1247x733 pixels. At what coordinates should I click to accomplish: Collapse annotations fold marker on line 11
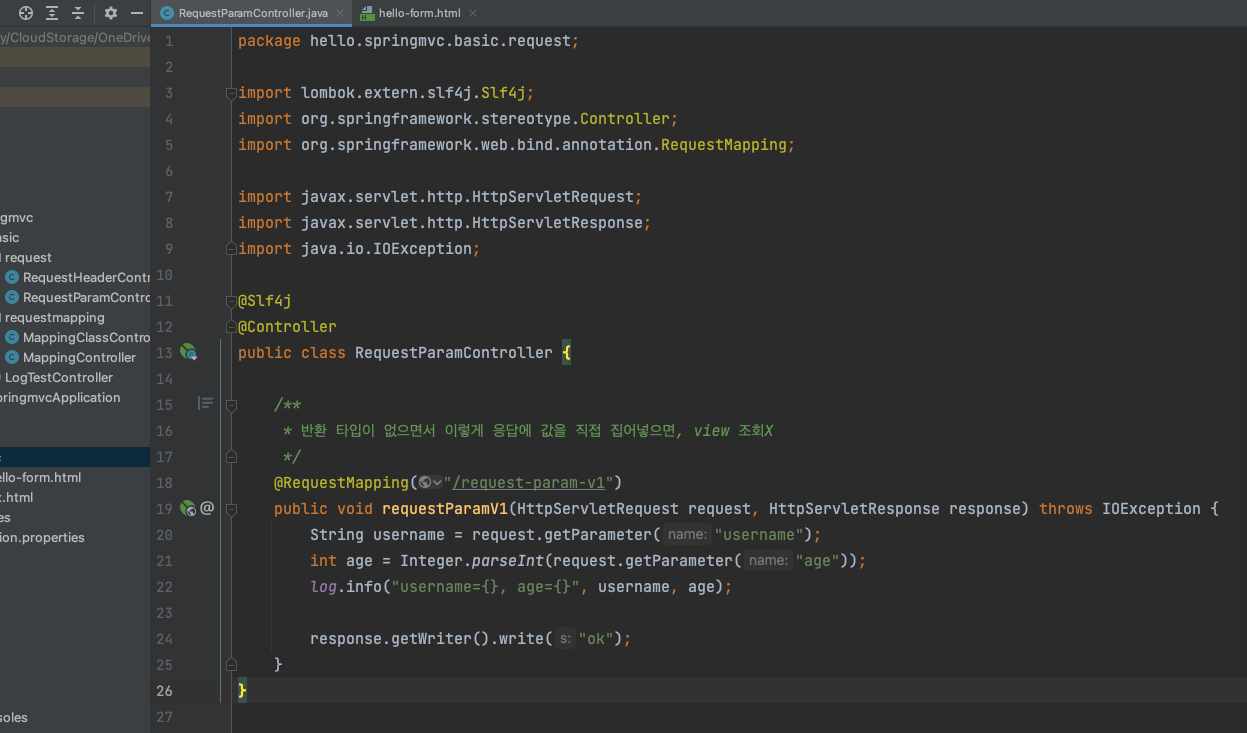click(231, 301)
